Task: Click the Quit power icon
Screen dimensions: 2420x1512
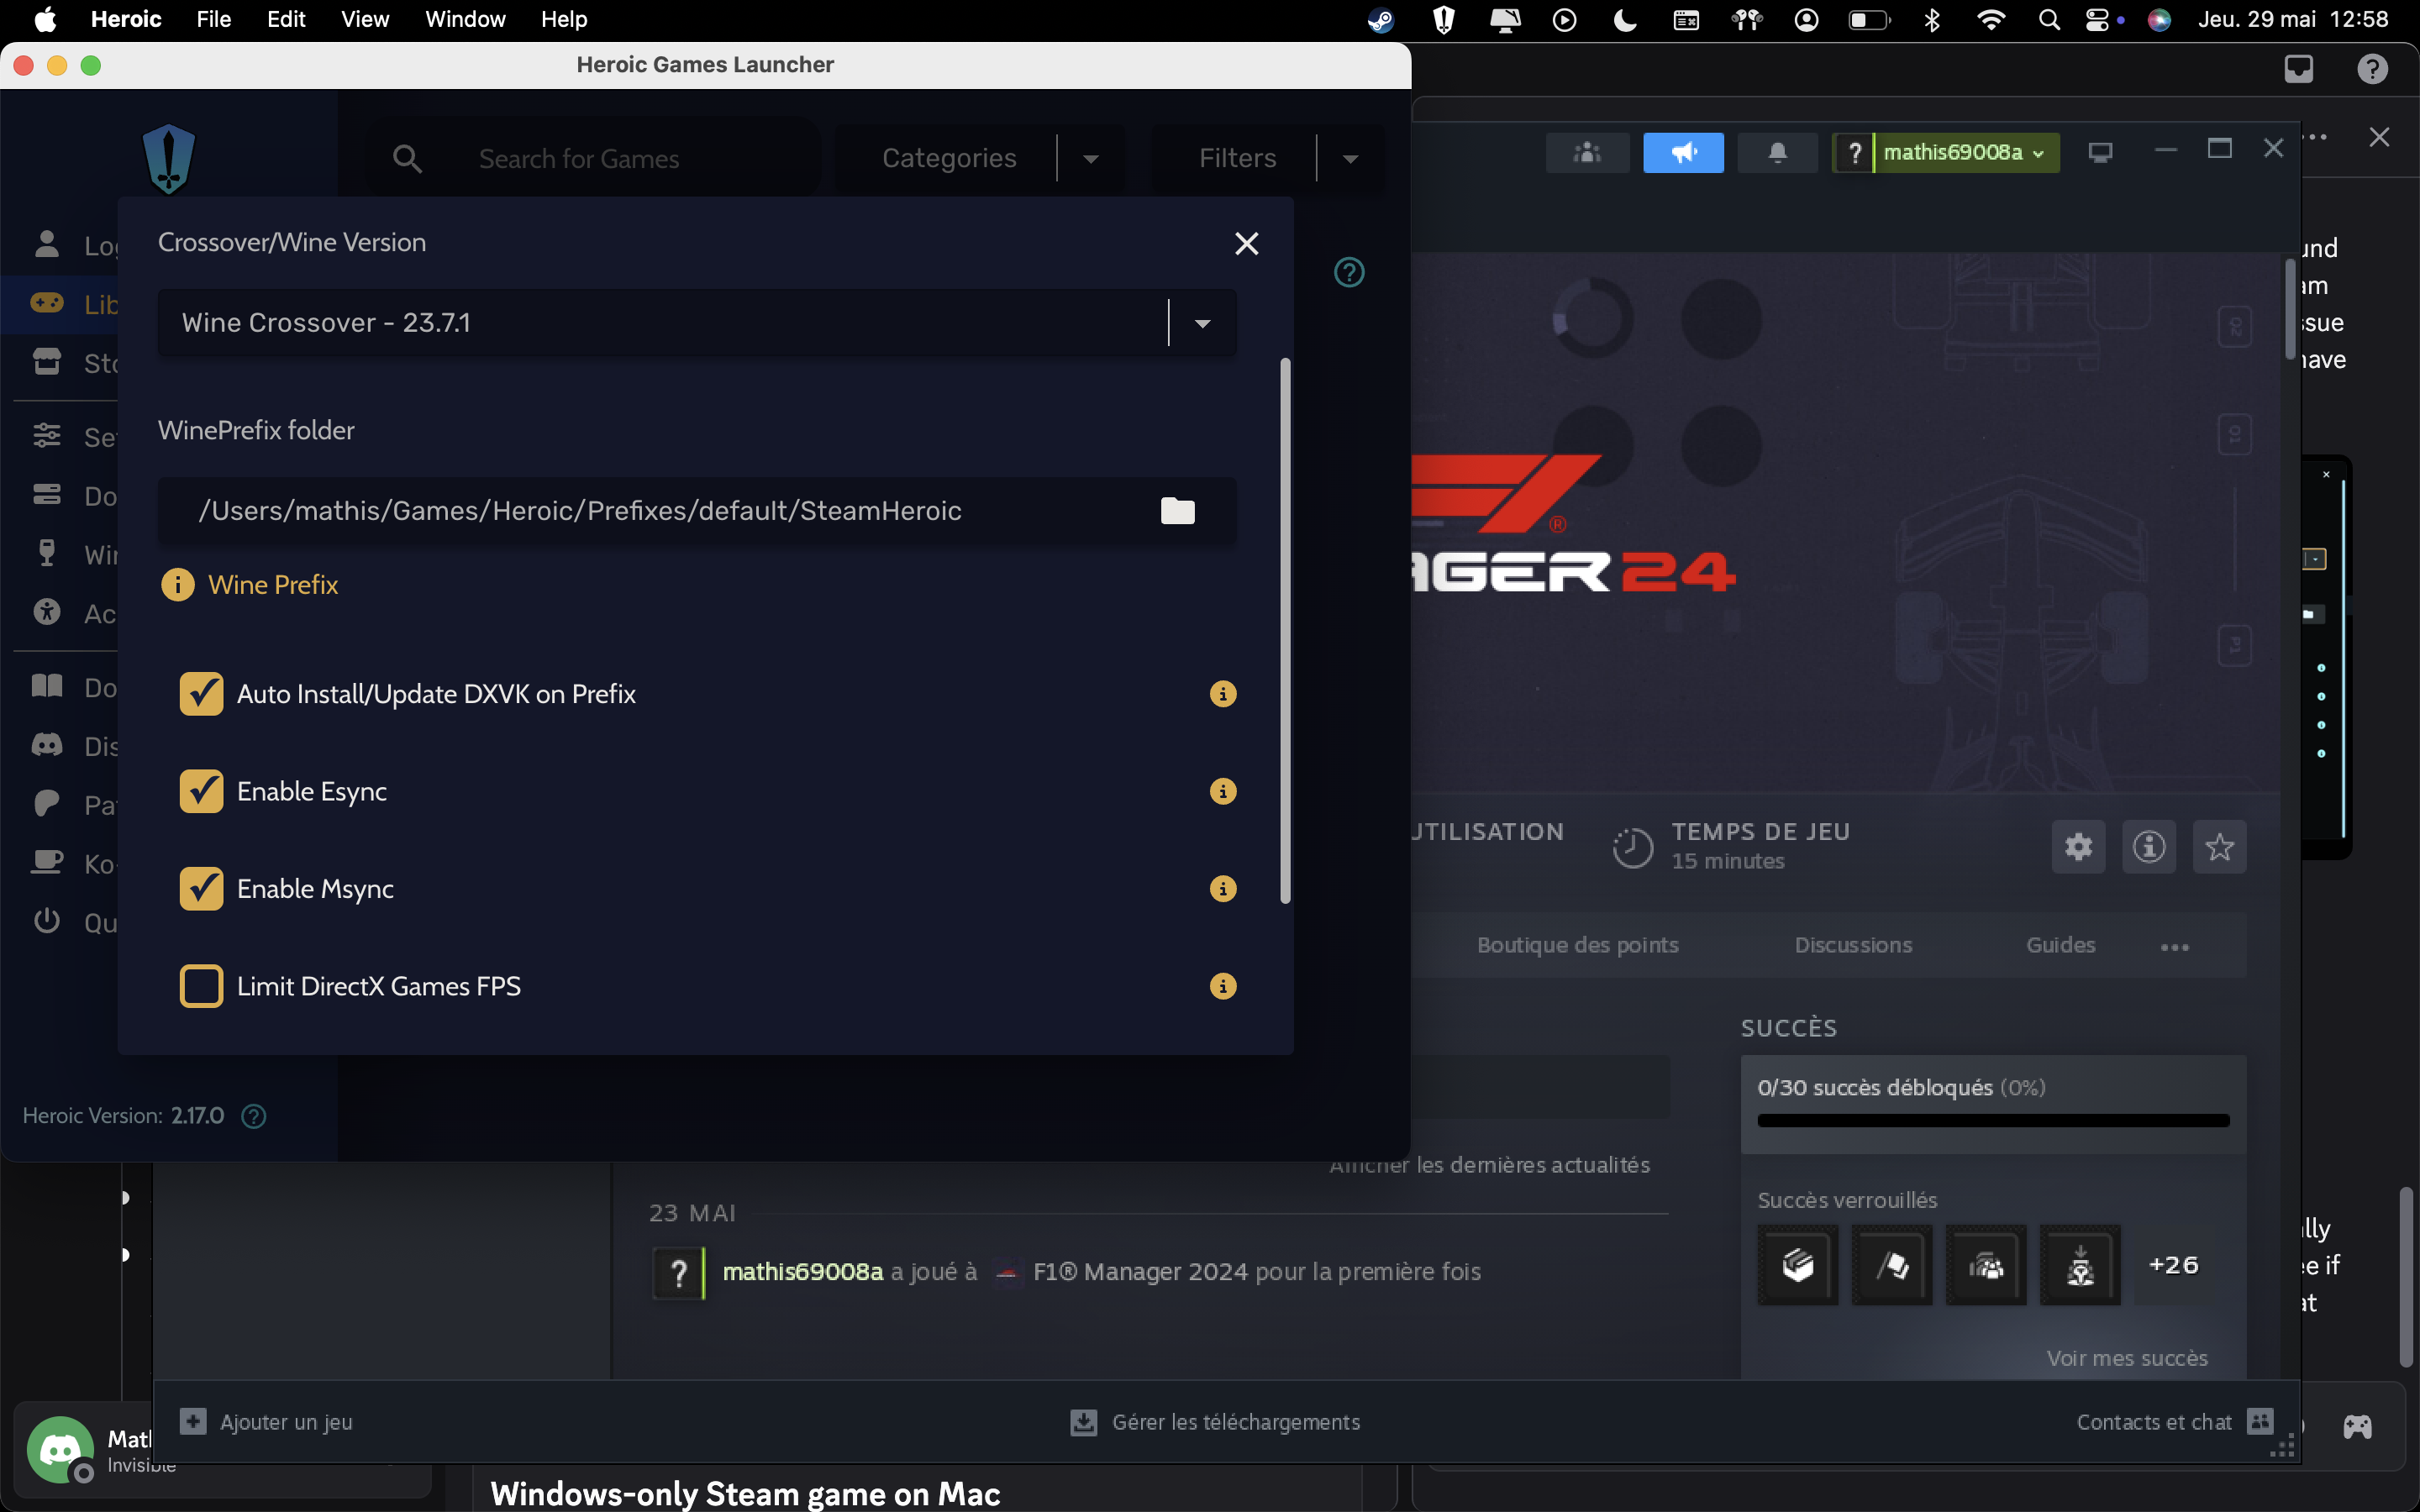Action: (47, 921)
